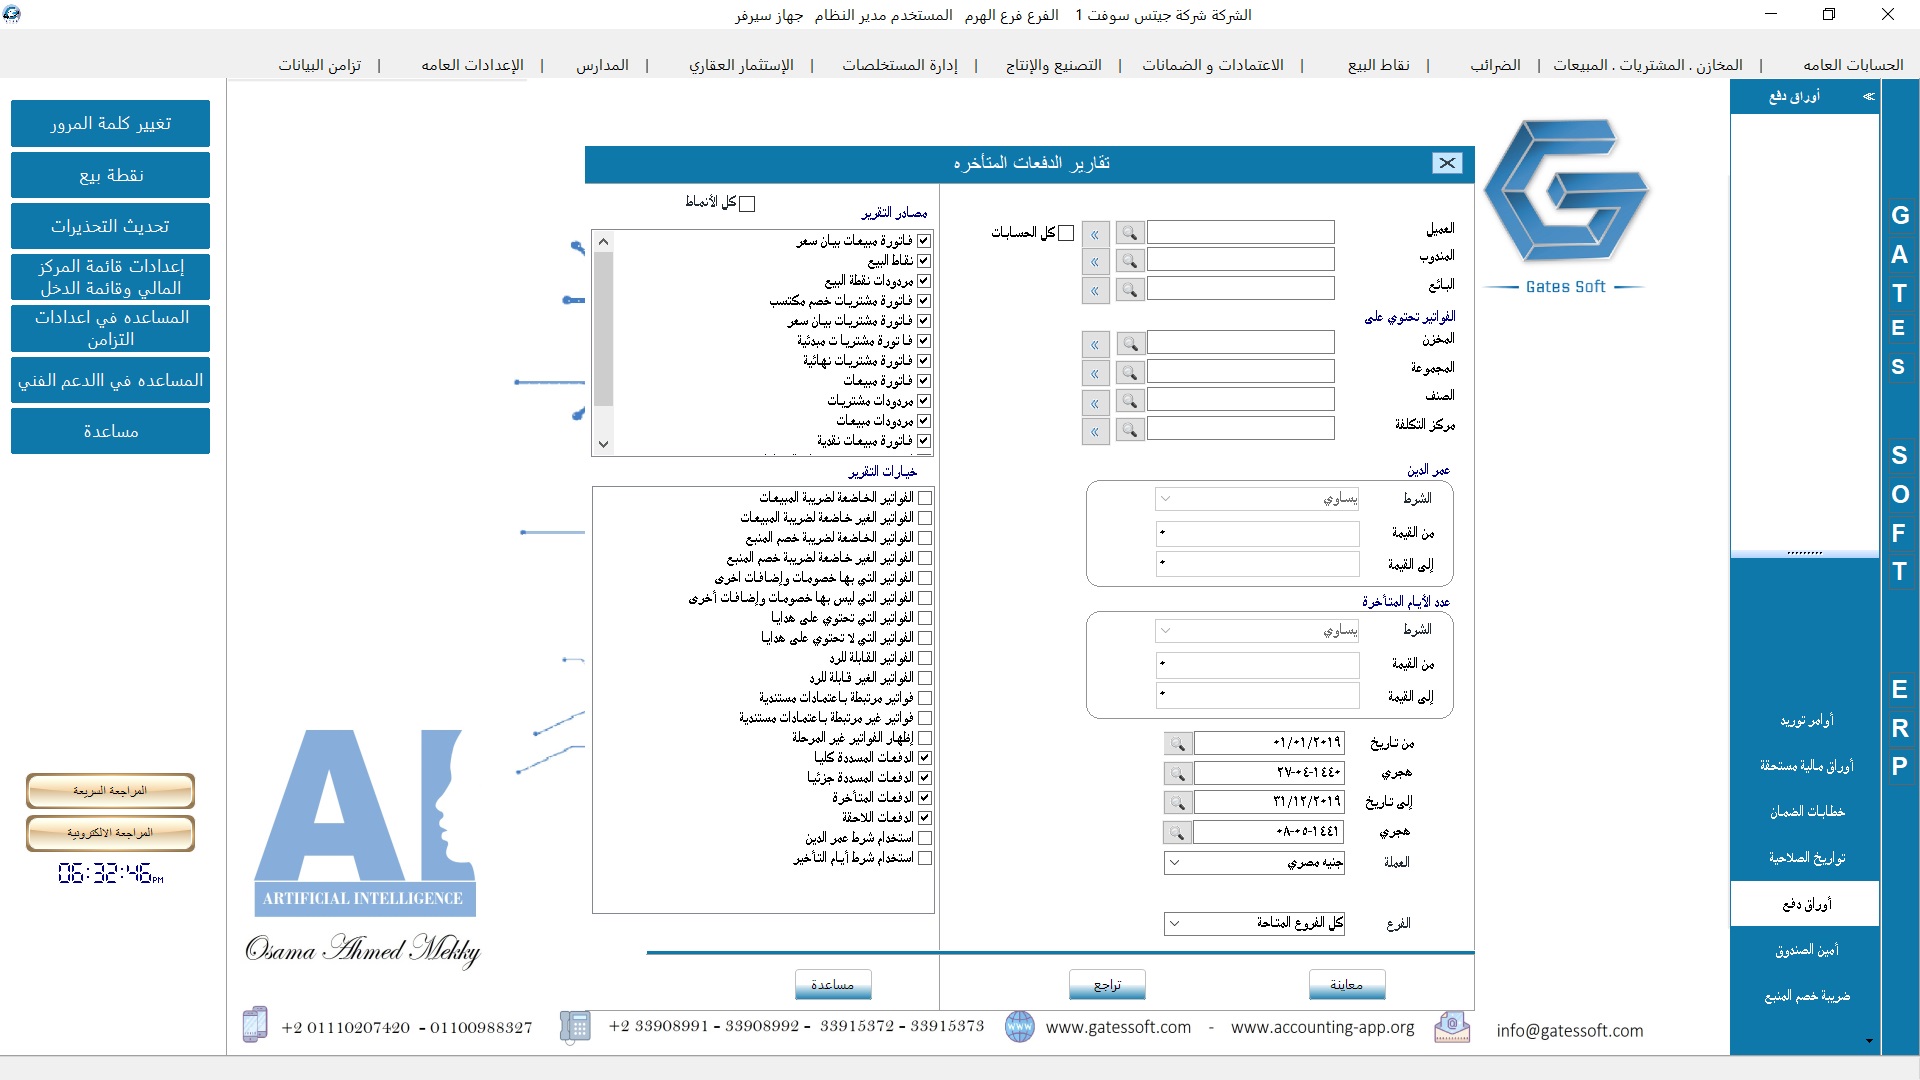Click the double-arrow button for الصنف row
The height and width of the screenshot is (1080, 1920).
[1095, 402]
